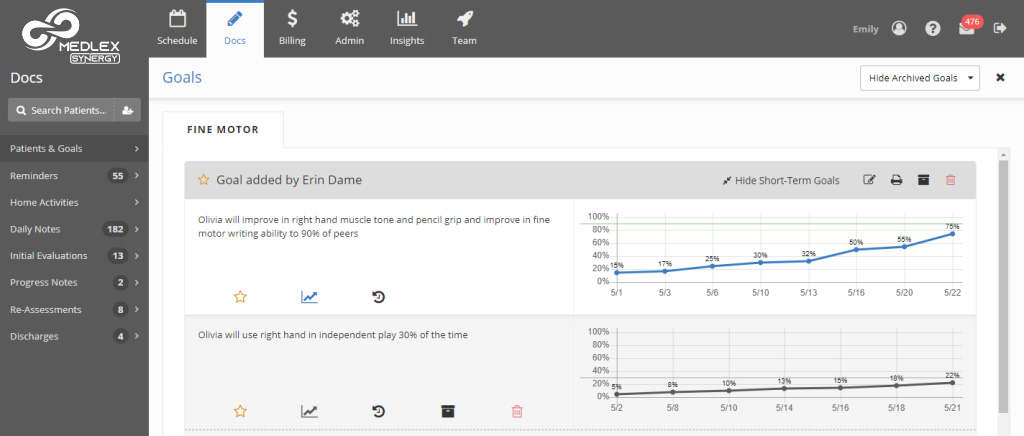Print the goal using printer icon
Viewport: 1024px width, 436px height.
point(896,180)
